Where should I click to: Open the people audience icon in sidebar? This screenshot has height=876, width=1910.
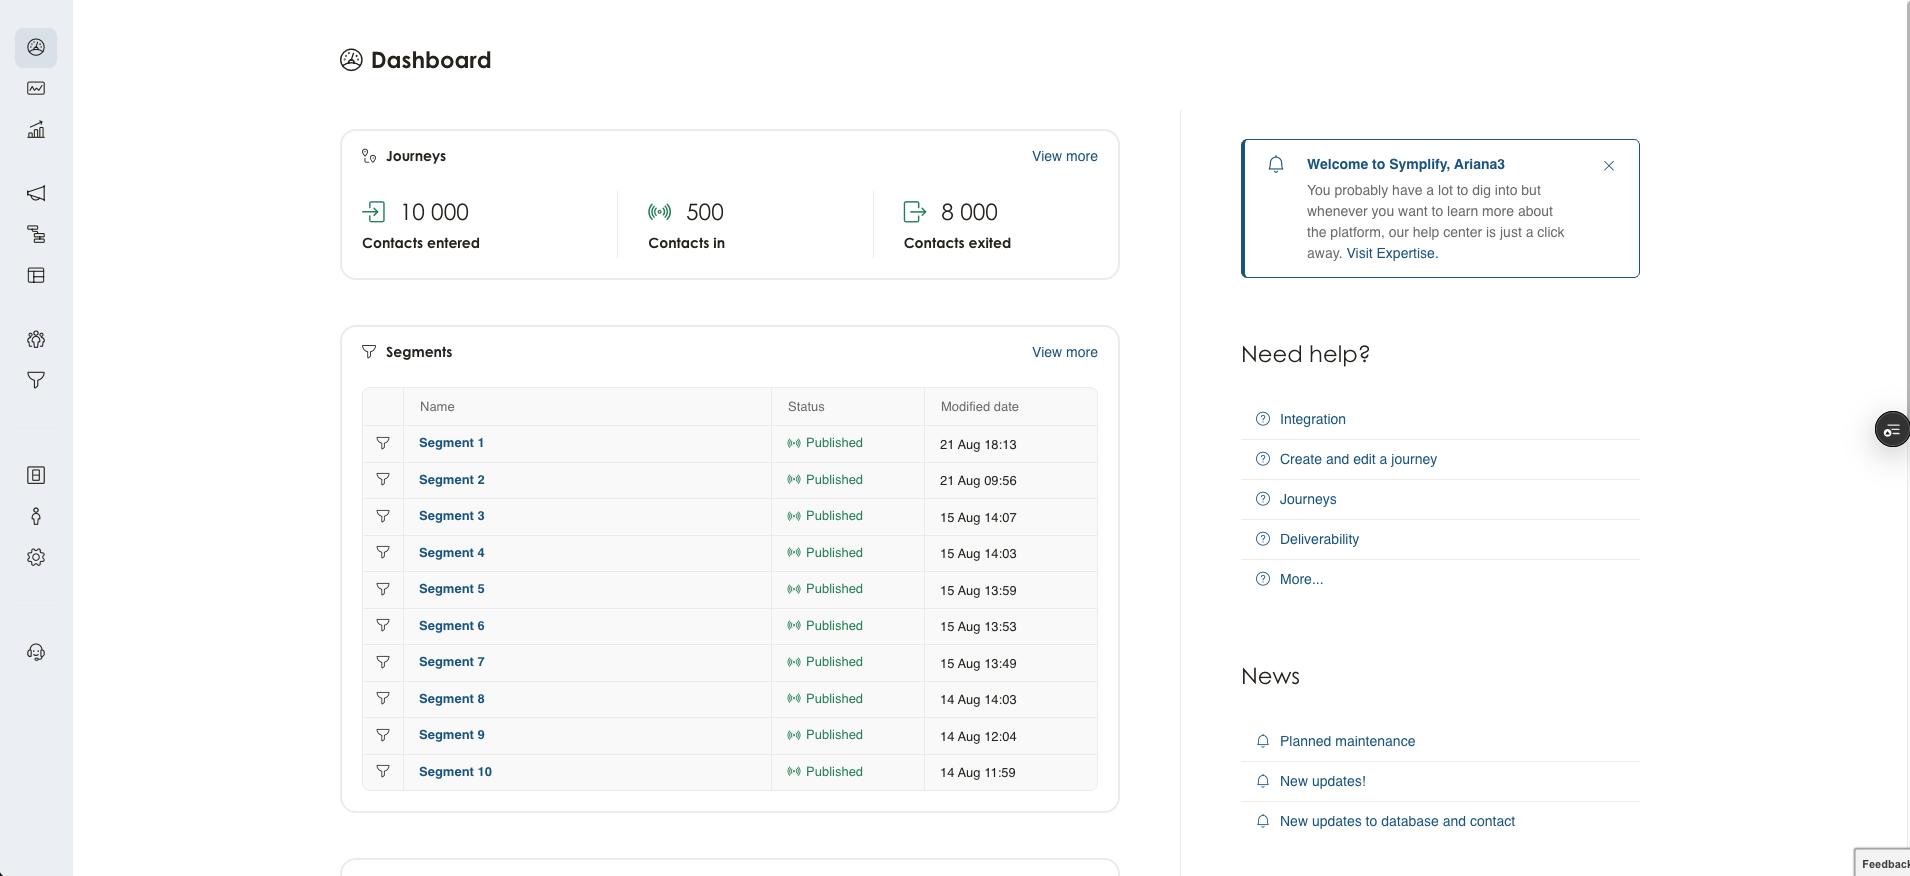[x=36, y=339]
